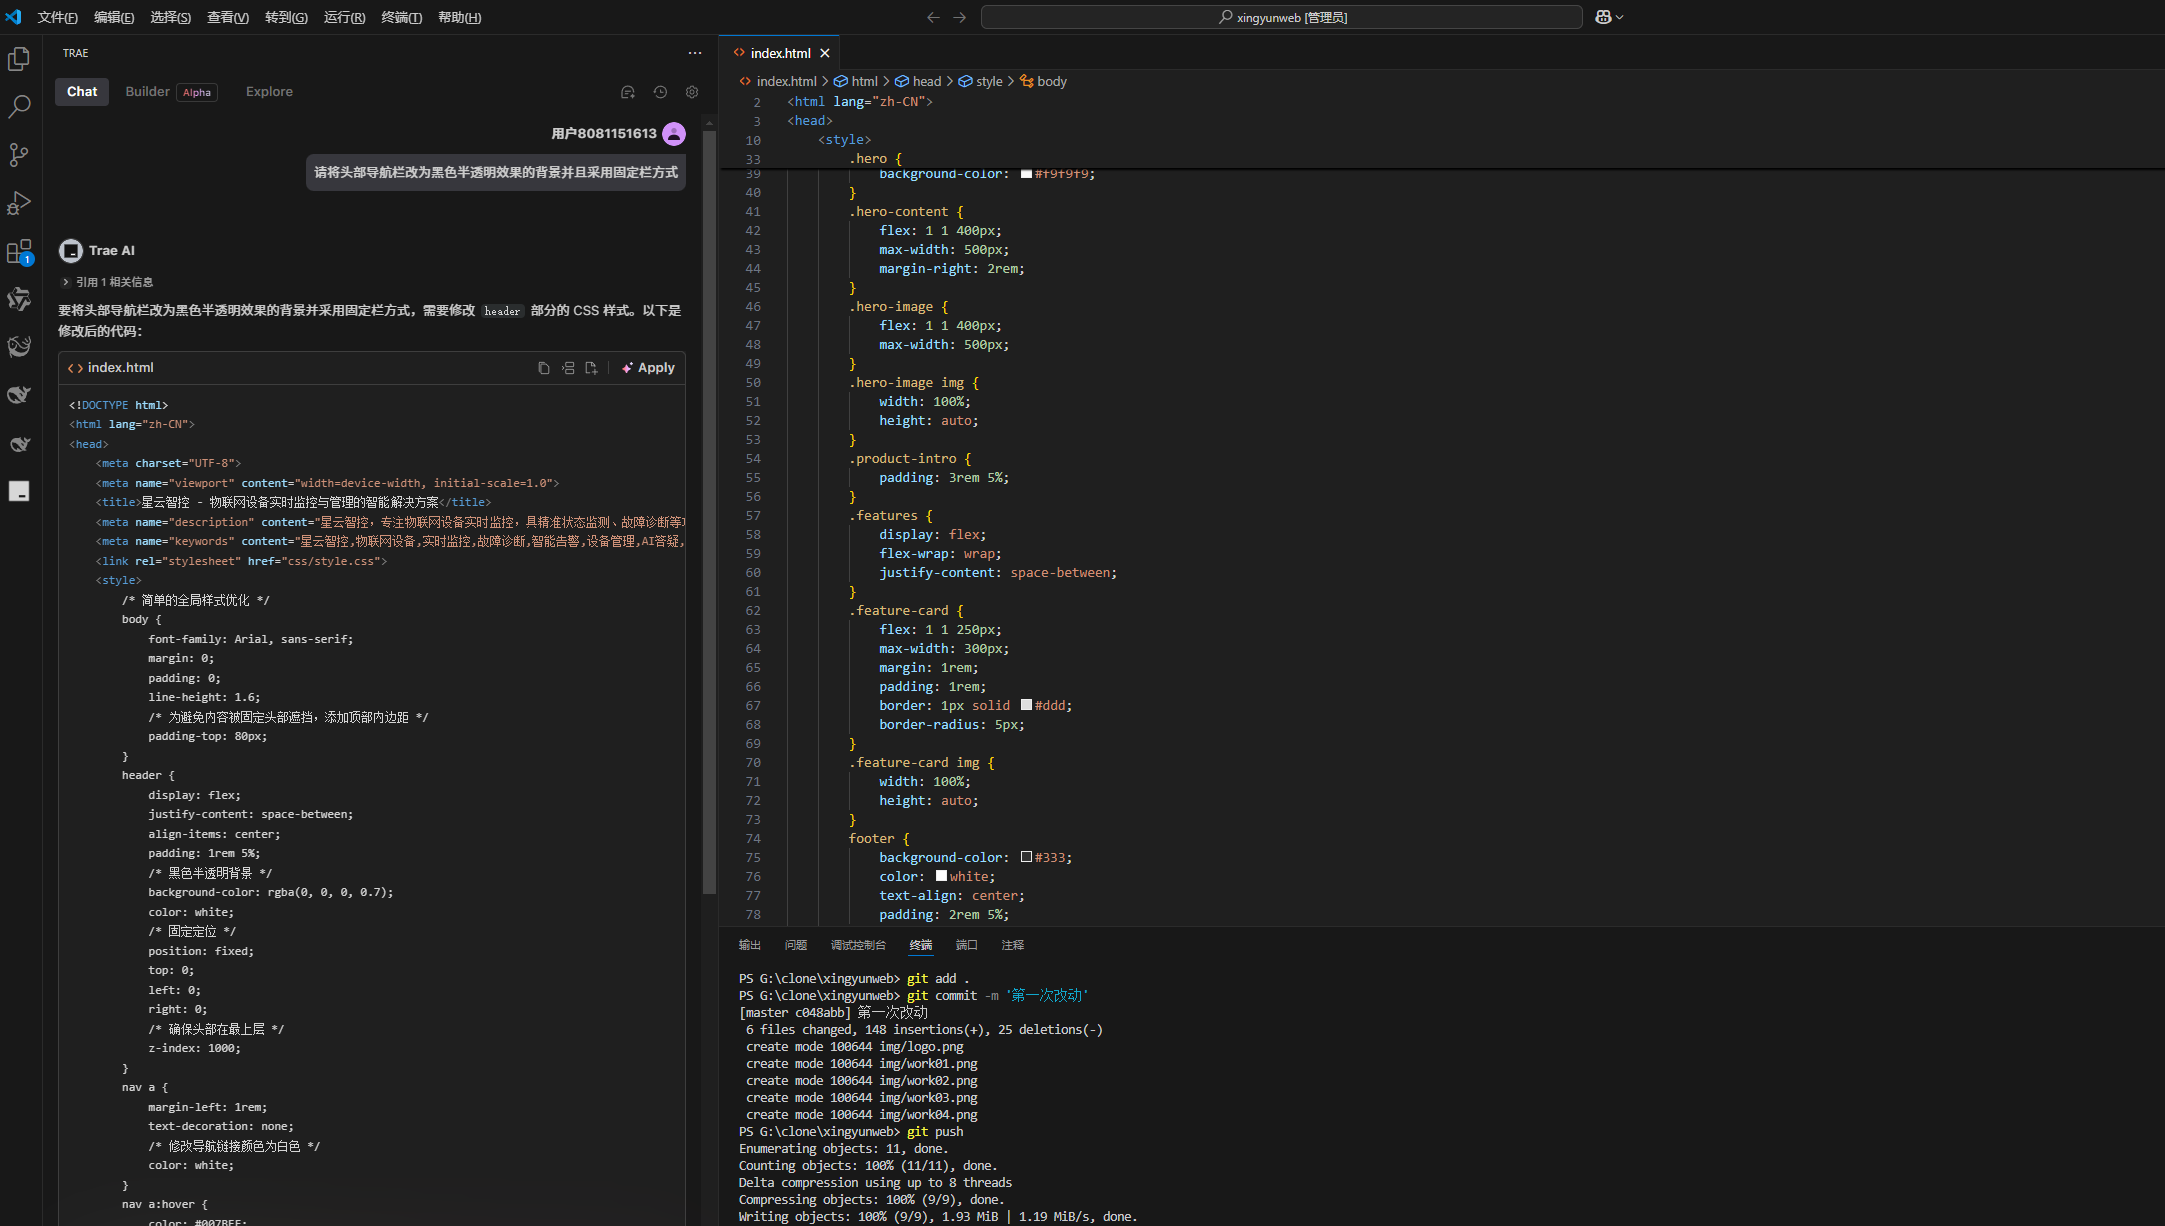The width and height of the screenshot is (2165, 1226).
Task: Open the Search view icon
Action: [19, 107]
